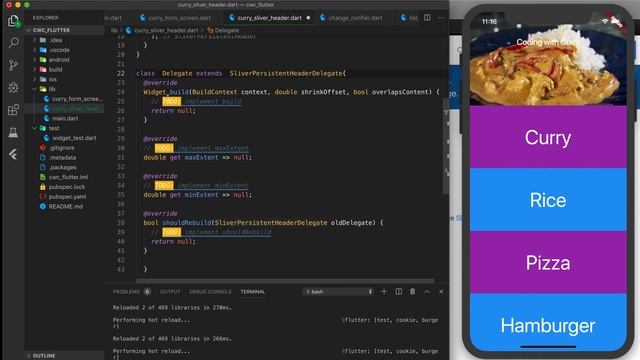The image size is (640, 360).
Task: Collapse the lib folder
Action: pos(52,89)
